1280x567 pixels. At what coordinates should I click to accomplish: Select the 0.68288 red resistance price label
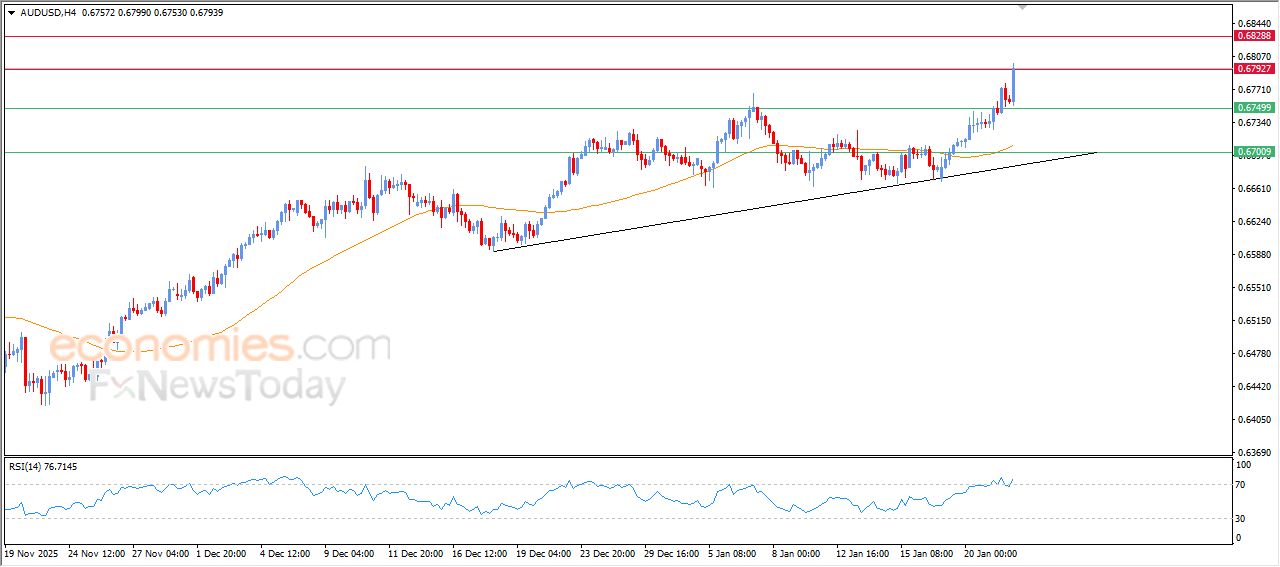tap(1254, 36)
